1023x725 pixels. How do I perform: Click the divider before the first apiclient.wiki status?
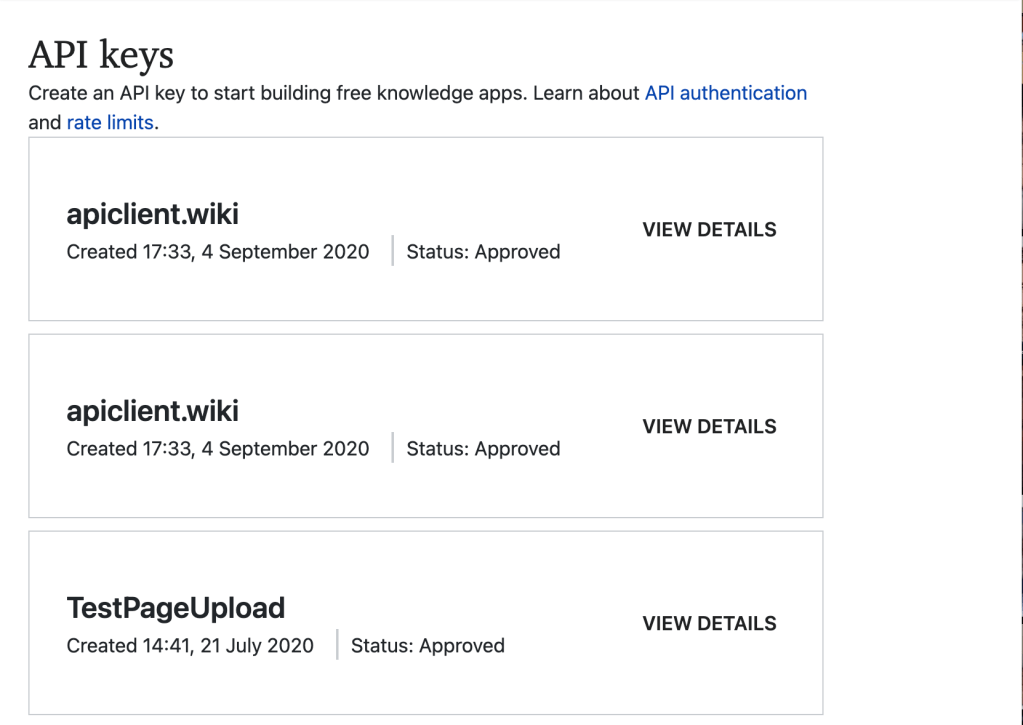point(392,251)
